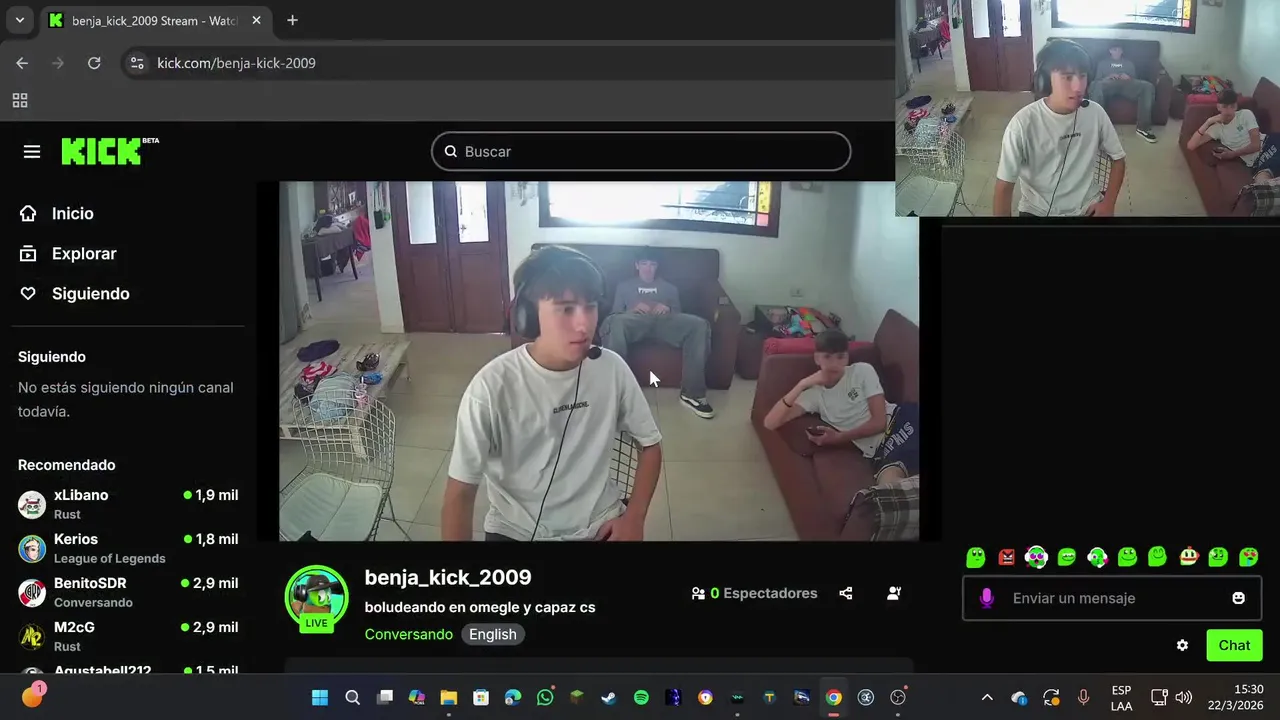Click the ESP LAA language indicator
This screenshot has width=1280, height=720.
click(1122, 698)
